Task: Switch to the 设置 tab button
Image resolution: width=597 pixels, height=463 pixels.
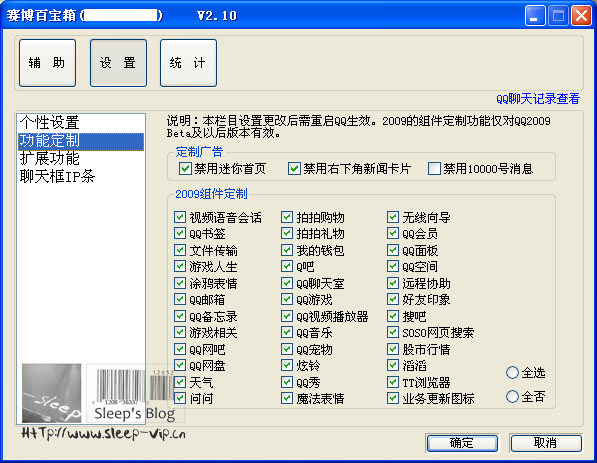Action: tap(118, 63)
